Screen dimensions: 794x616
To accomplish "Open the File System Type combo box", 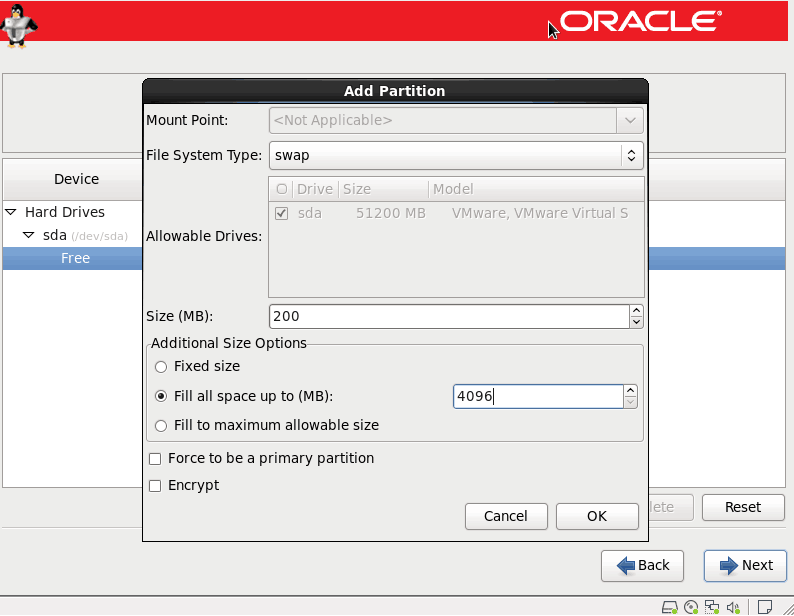I will coord(456,156).
